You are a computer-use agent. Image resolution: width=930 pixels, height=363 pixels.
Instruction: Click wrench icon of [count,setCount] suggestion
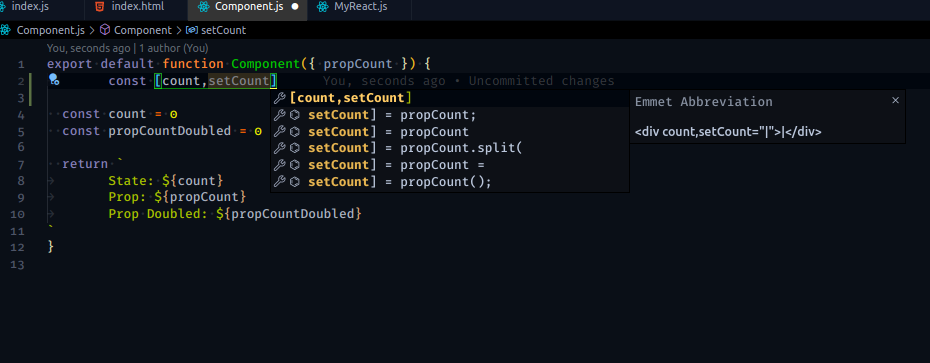click(280, 98)
